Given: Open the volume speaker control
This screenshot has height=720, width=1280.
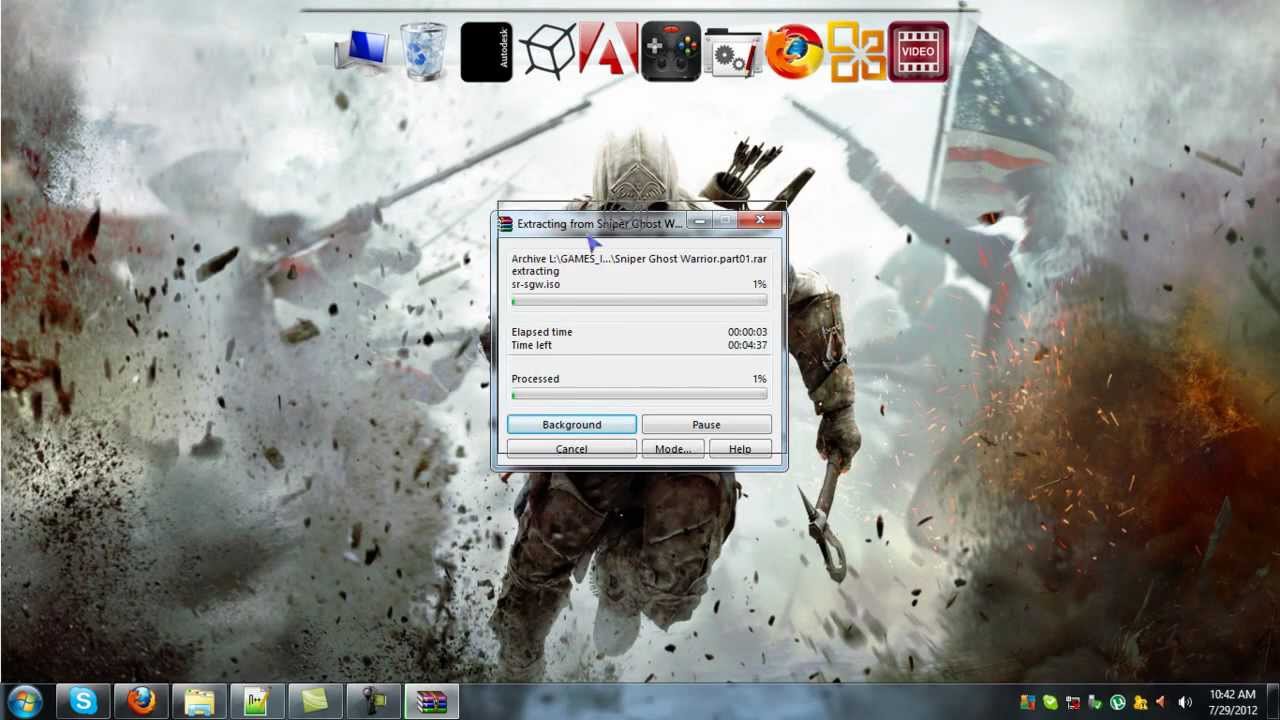Looking at the screenshot, I should tap(1186, 703).
